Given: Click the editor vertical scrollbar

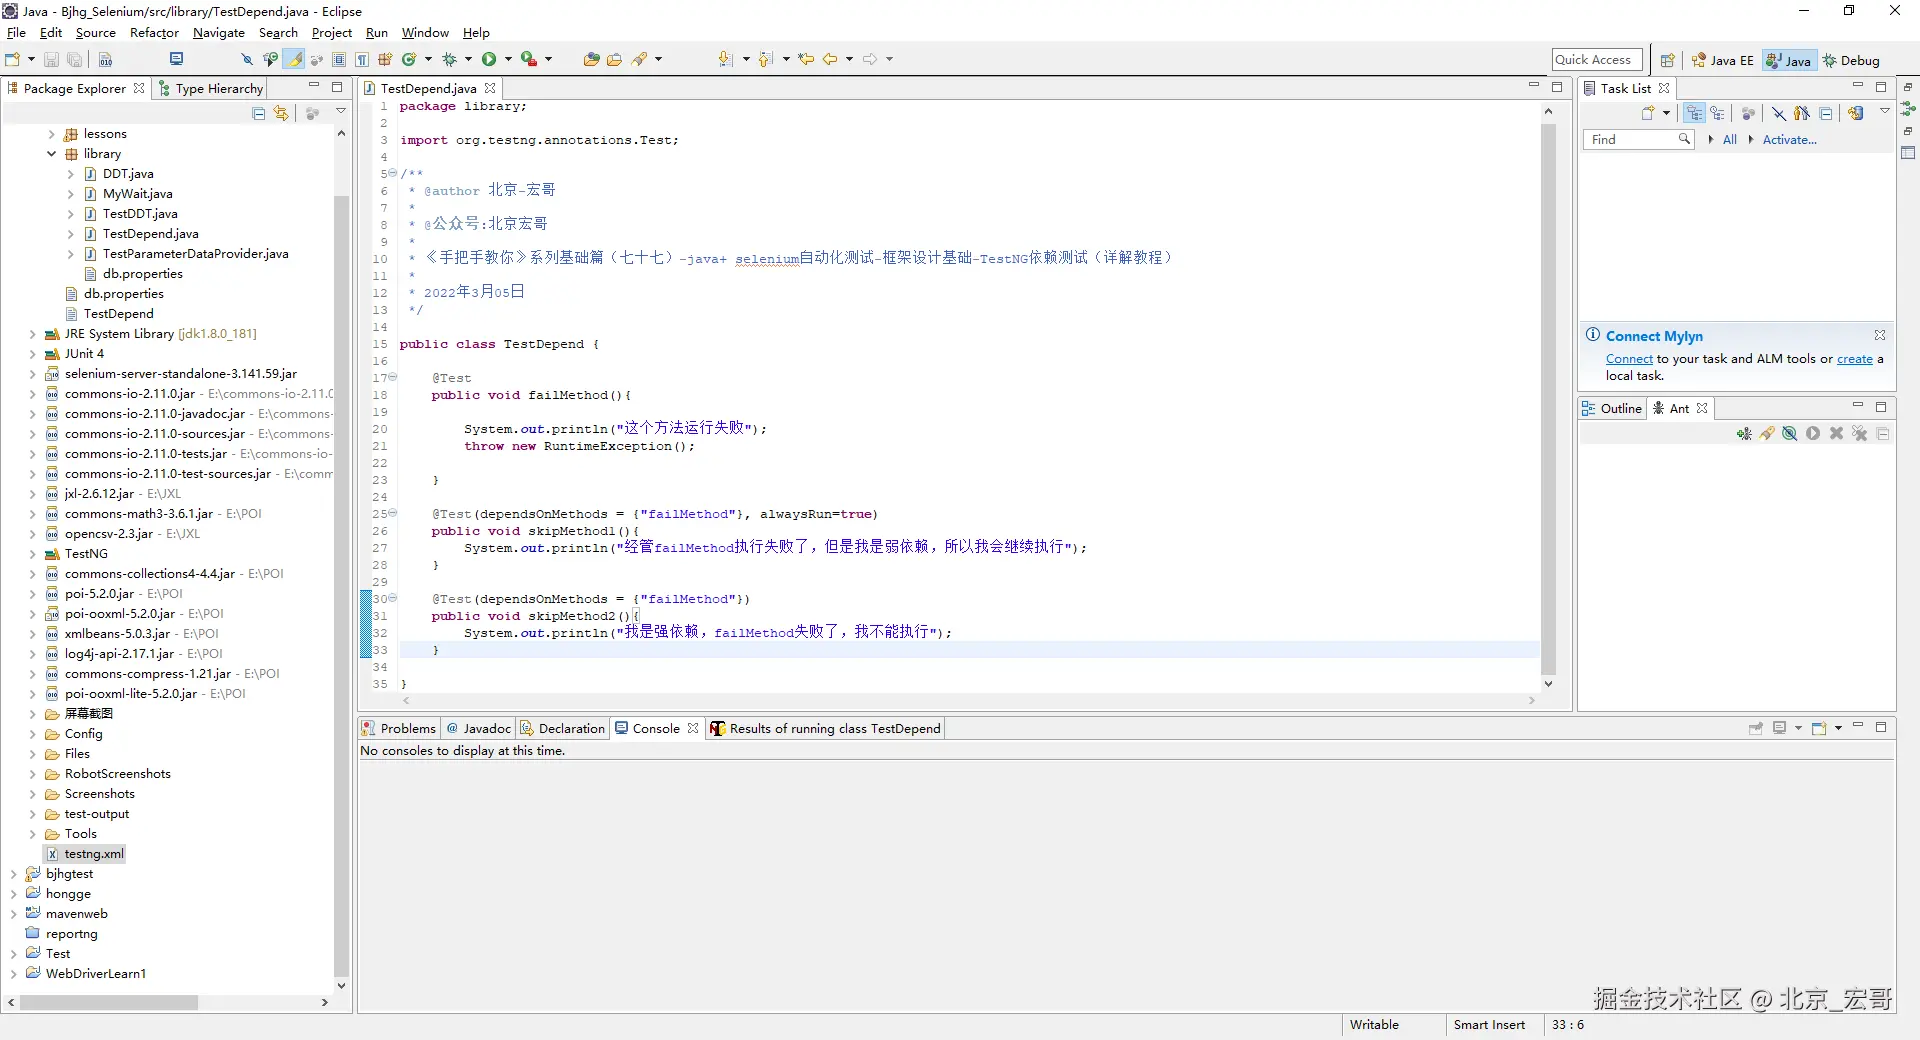Looking at the screenshot, I should point(1548,400).
